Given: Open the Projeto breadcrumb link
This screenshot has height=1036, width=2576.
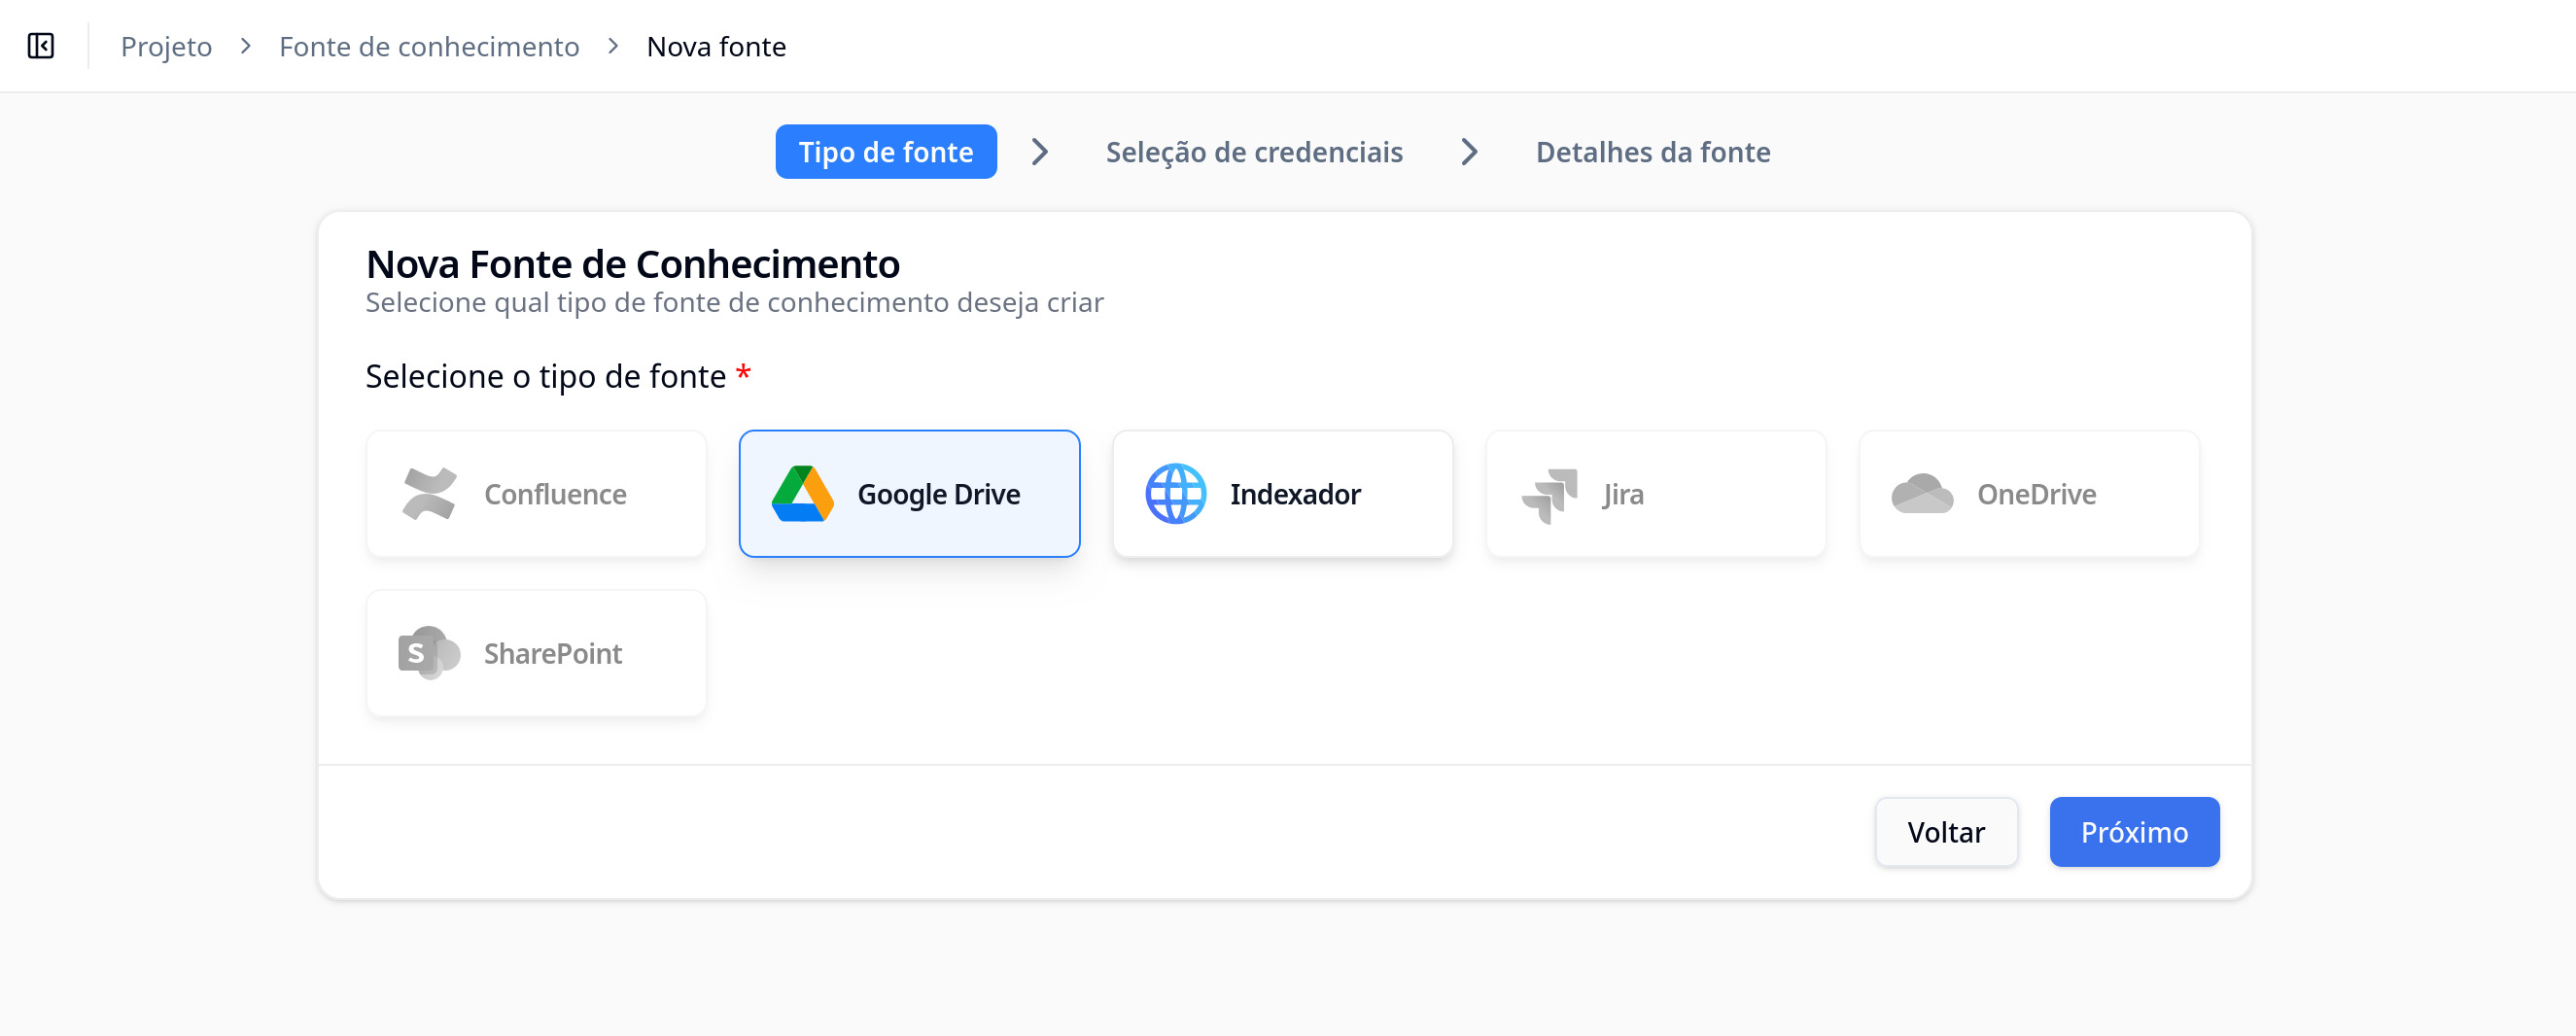Looking at the screenshot, I should tap(166, 46).
